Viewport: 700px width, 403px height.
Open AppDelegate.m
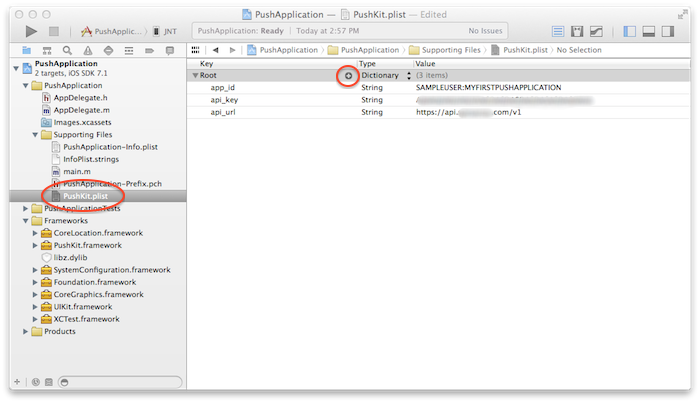(82, 110)
